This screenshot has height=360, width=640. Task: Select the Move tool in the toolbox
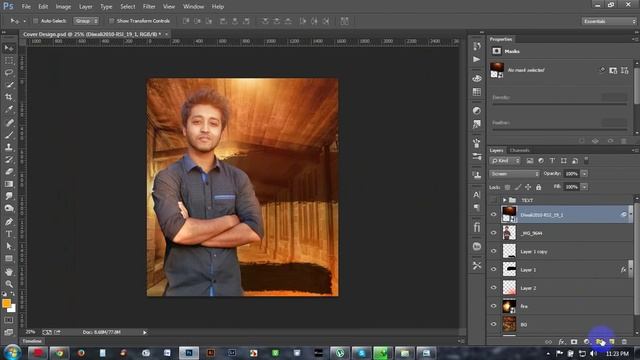(9, 48)
